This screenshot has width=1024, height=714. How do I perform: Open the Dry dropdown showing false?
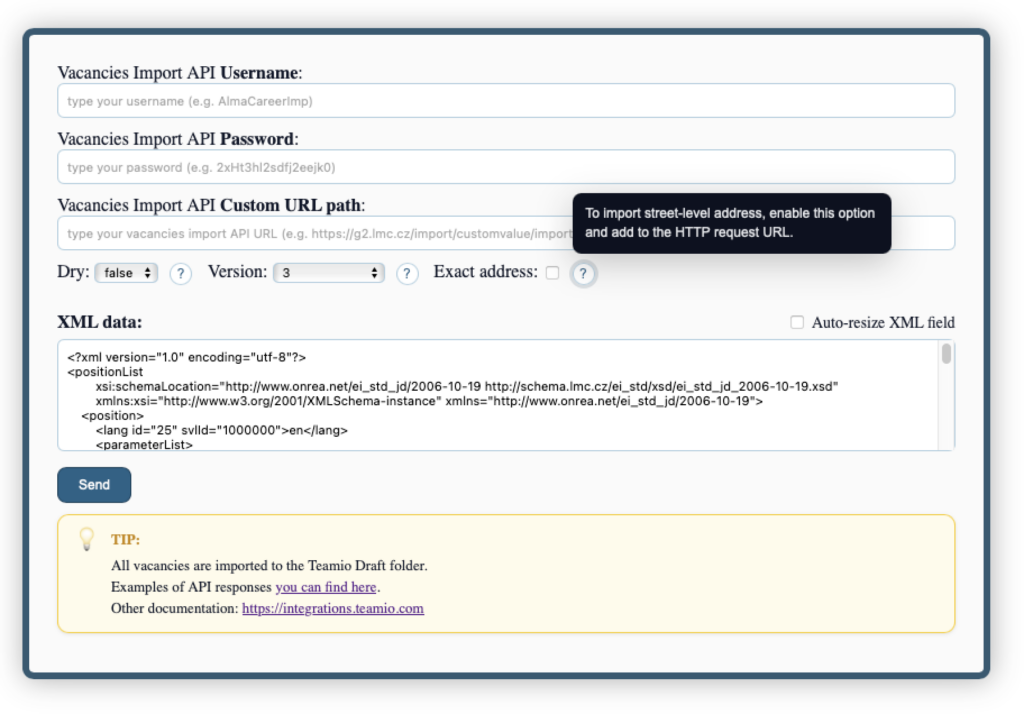(x=120, y=271)
